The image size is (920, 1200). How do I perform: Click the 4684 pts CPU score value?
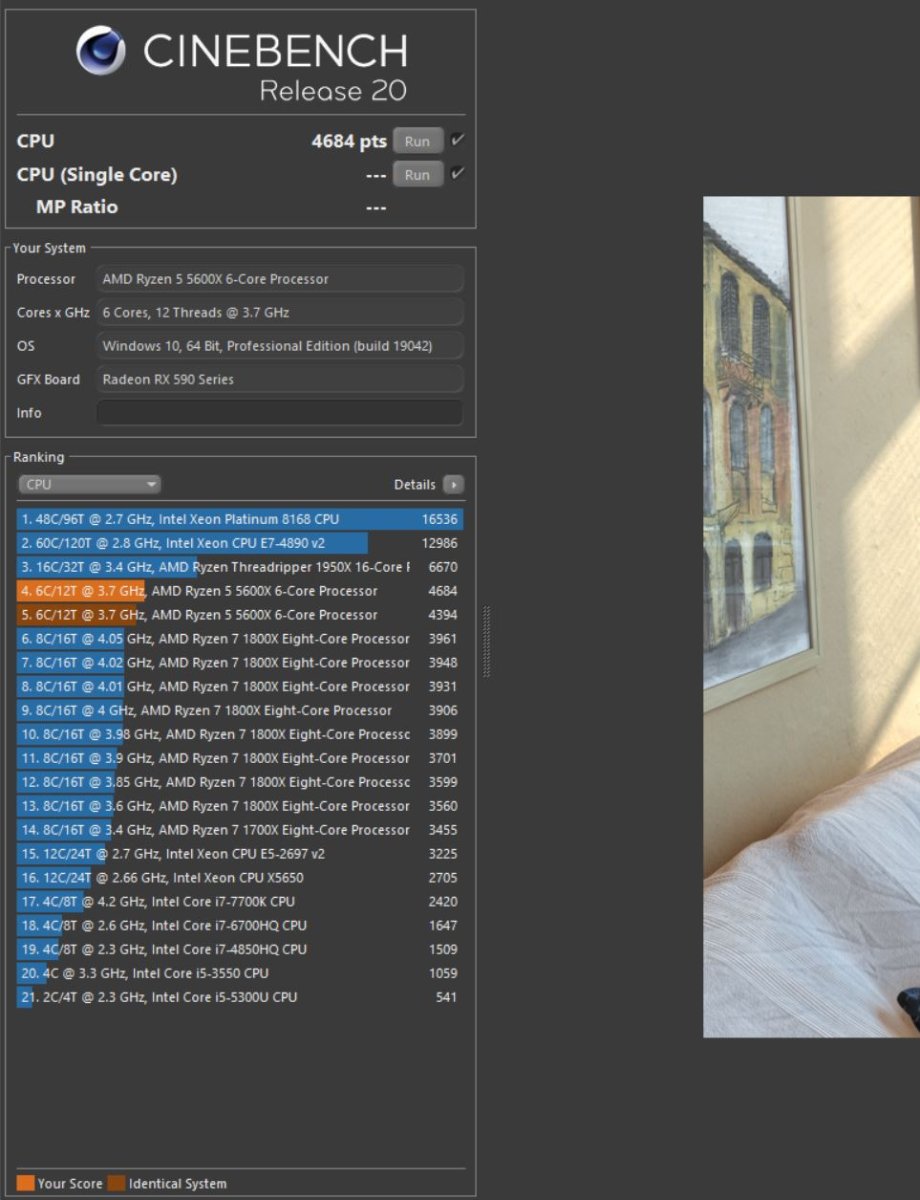point(349,141)
